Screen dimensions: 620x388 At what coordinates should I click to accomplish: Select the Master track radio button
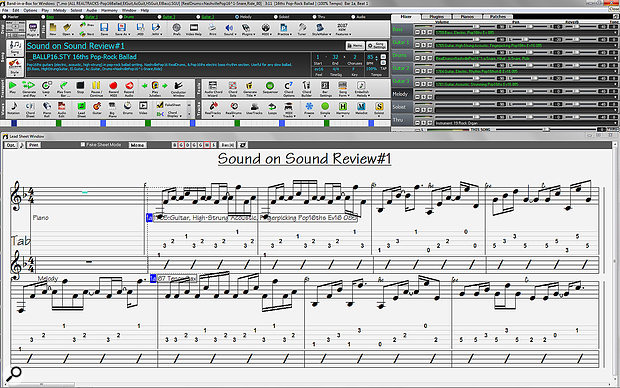(x=4, y=17)
